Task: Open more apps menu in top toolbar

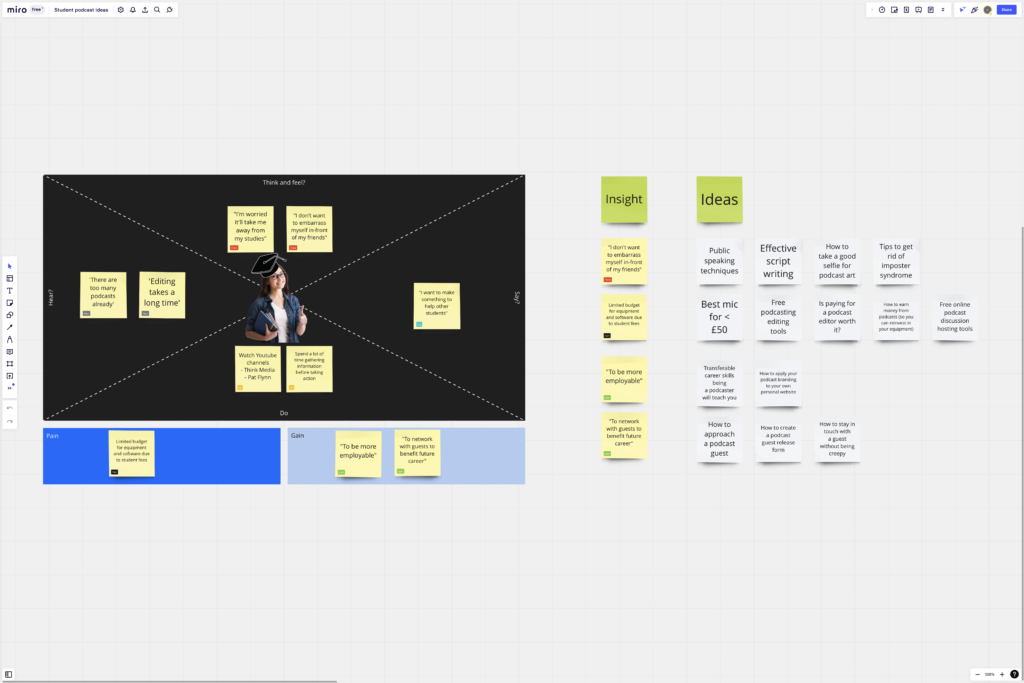Action: click(942, 10)
